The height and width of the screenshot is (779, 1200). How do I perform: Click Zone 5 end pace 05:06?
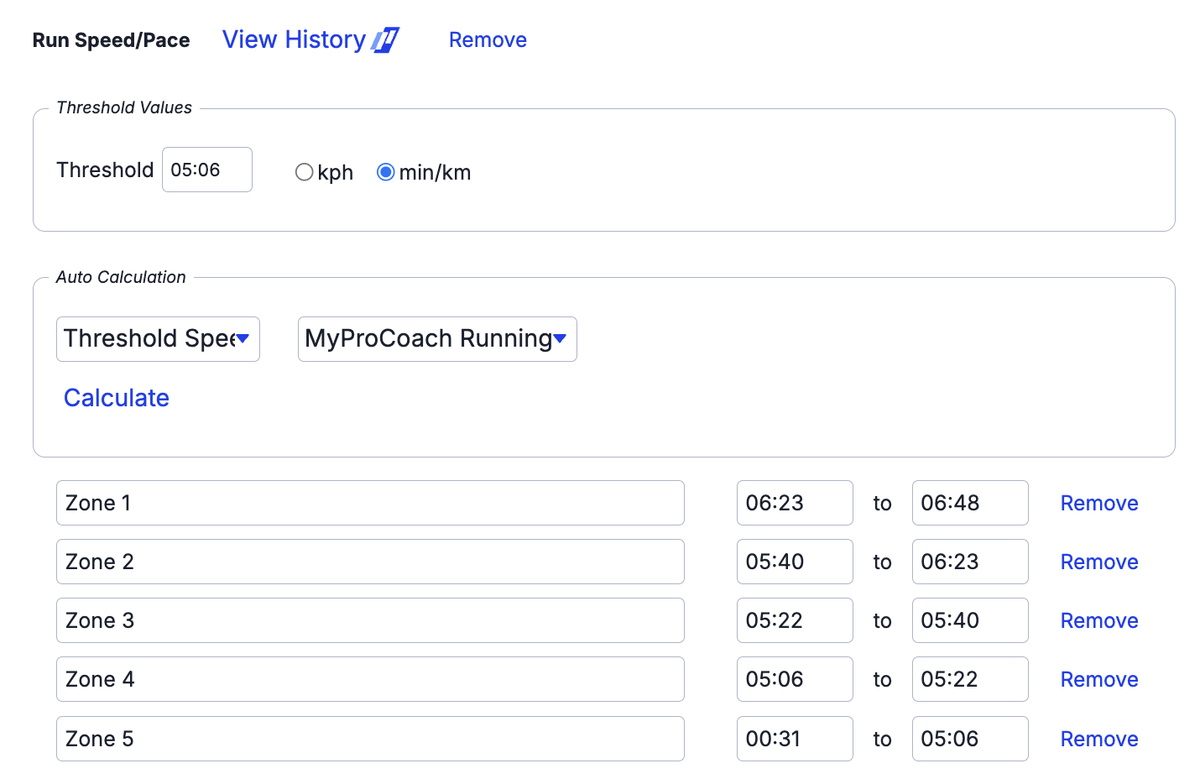tap(970, 739)
